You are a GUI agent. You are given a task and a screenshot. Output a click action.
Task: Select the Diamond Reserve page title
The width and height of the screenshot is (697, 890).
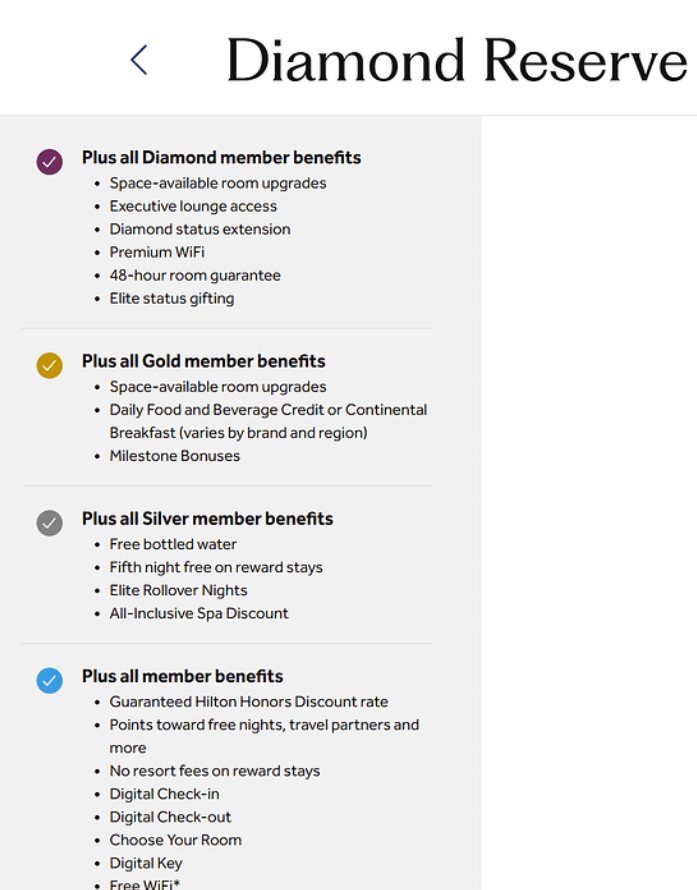coord(456,60)
